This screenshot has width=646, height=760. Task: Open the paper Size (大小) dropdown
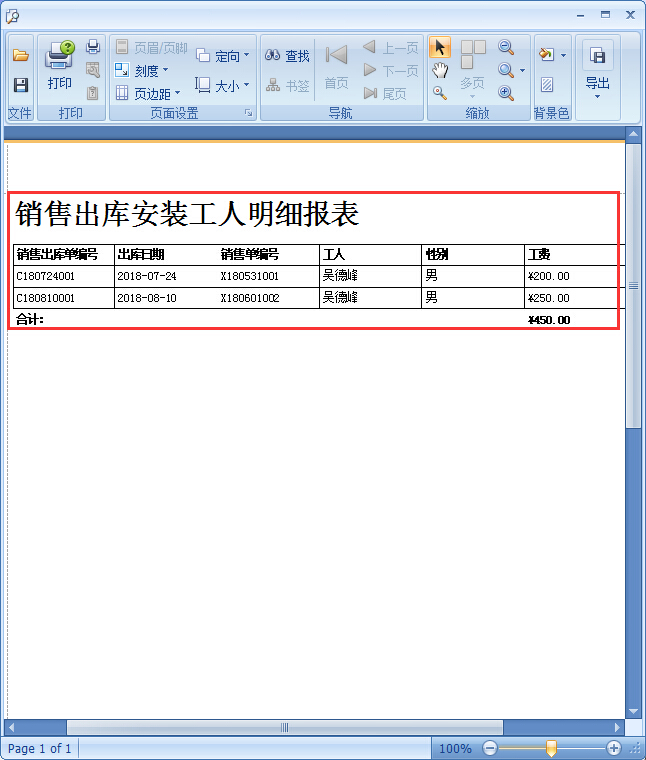pos(223,86)
